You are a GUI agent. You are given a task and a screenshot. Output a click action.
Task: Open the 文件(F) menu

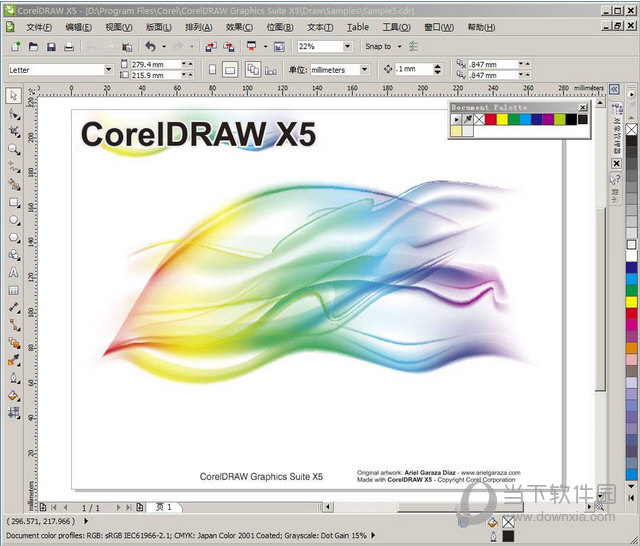coord(39,27)
